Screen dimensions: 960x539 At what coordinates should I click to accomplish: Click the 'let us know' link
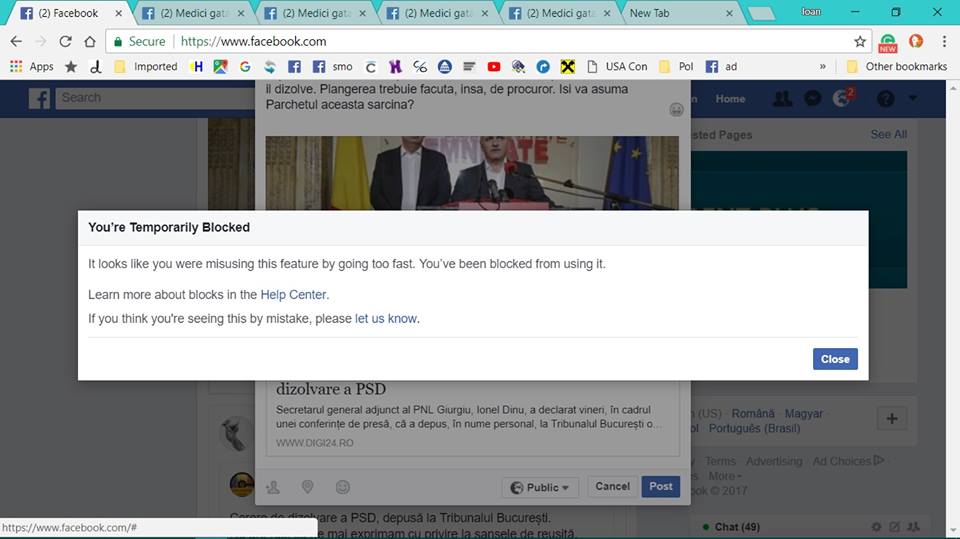pos(386,319)
